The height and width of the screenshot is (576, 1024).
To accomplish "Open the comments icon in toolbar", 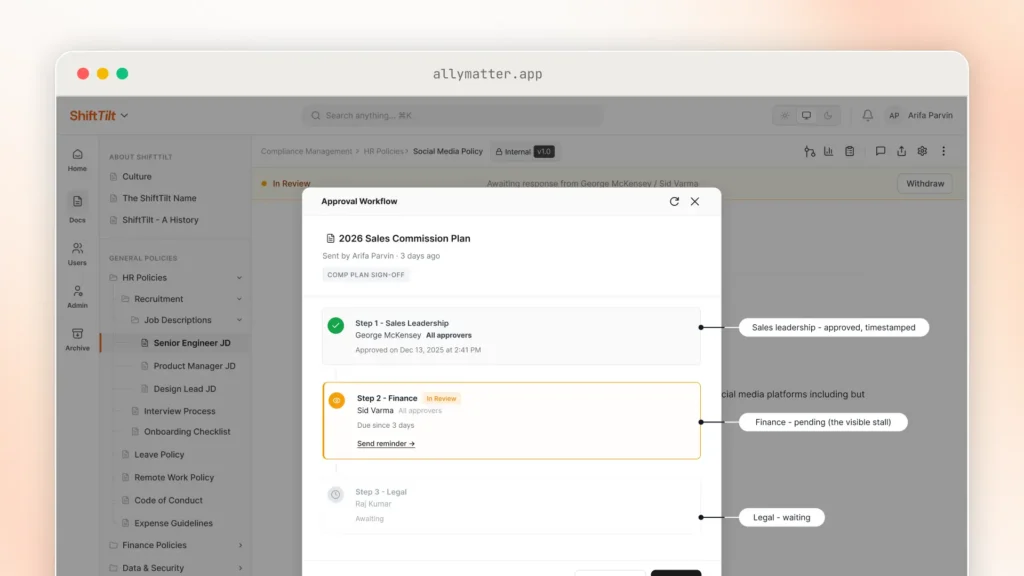I will [x=880, y=152].
